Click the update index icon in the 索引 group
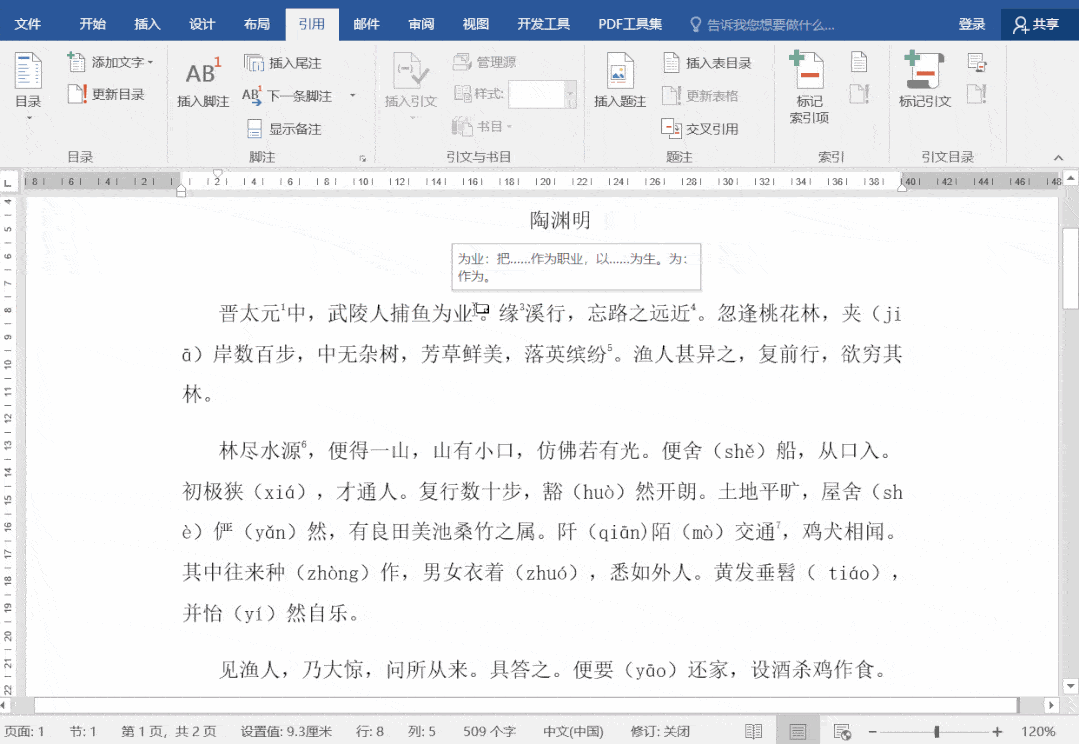The width and height of the screenshot is (1079, 744). pyautogui.click(x=859, y=94)
